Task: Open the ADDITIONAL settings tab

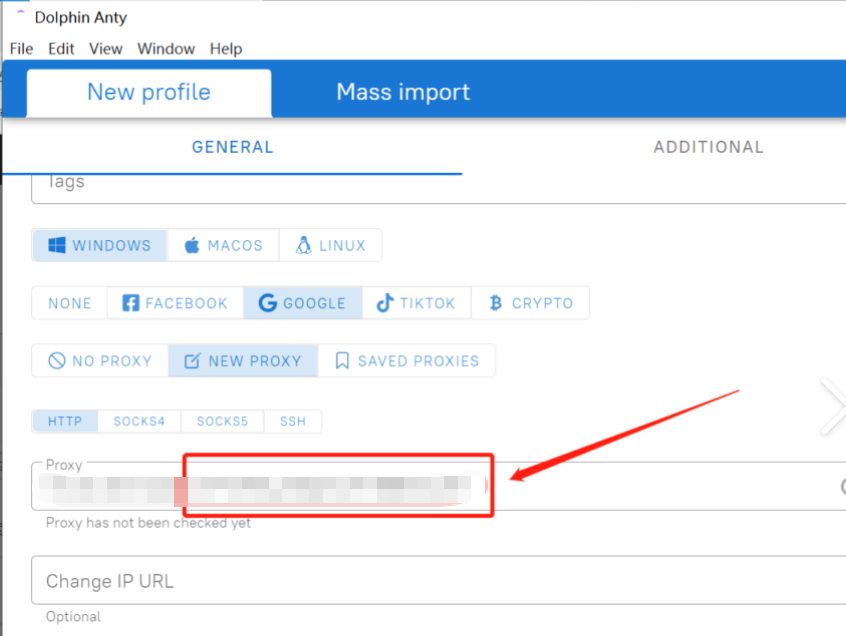Action: click(x=708, y=147)
